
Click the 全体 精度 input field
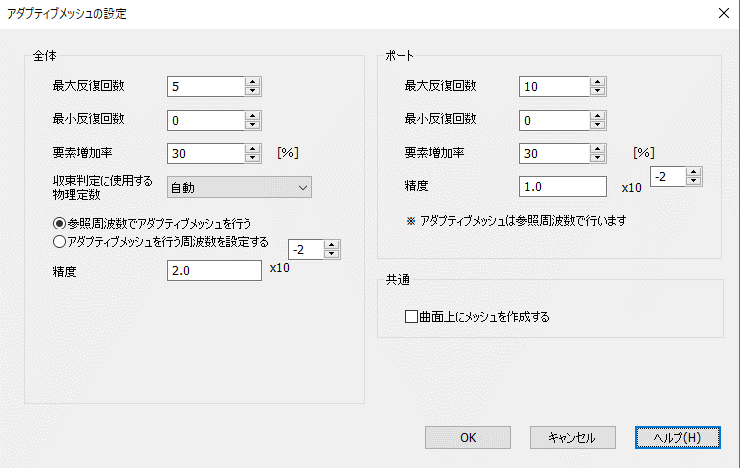coord(214,272)
